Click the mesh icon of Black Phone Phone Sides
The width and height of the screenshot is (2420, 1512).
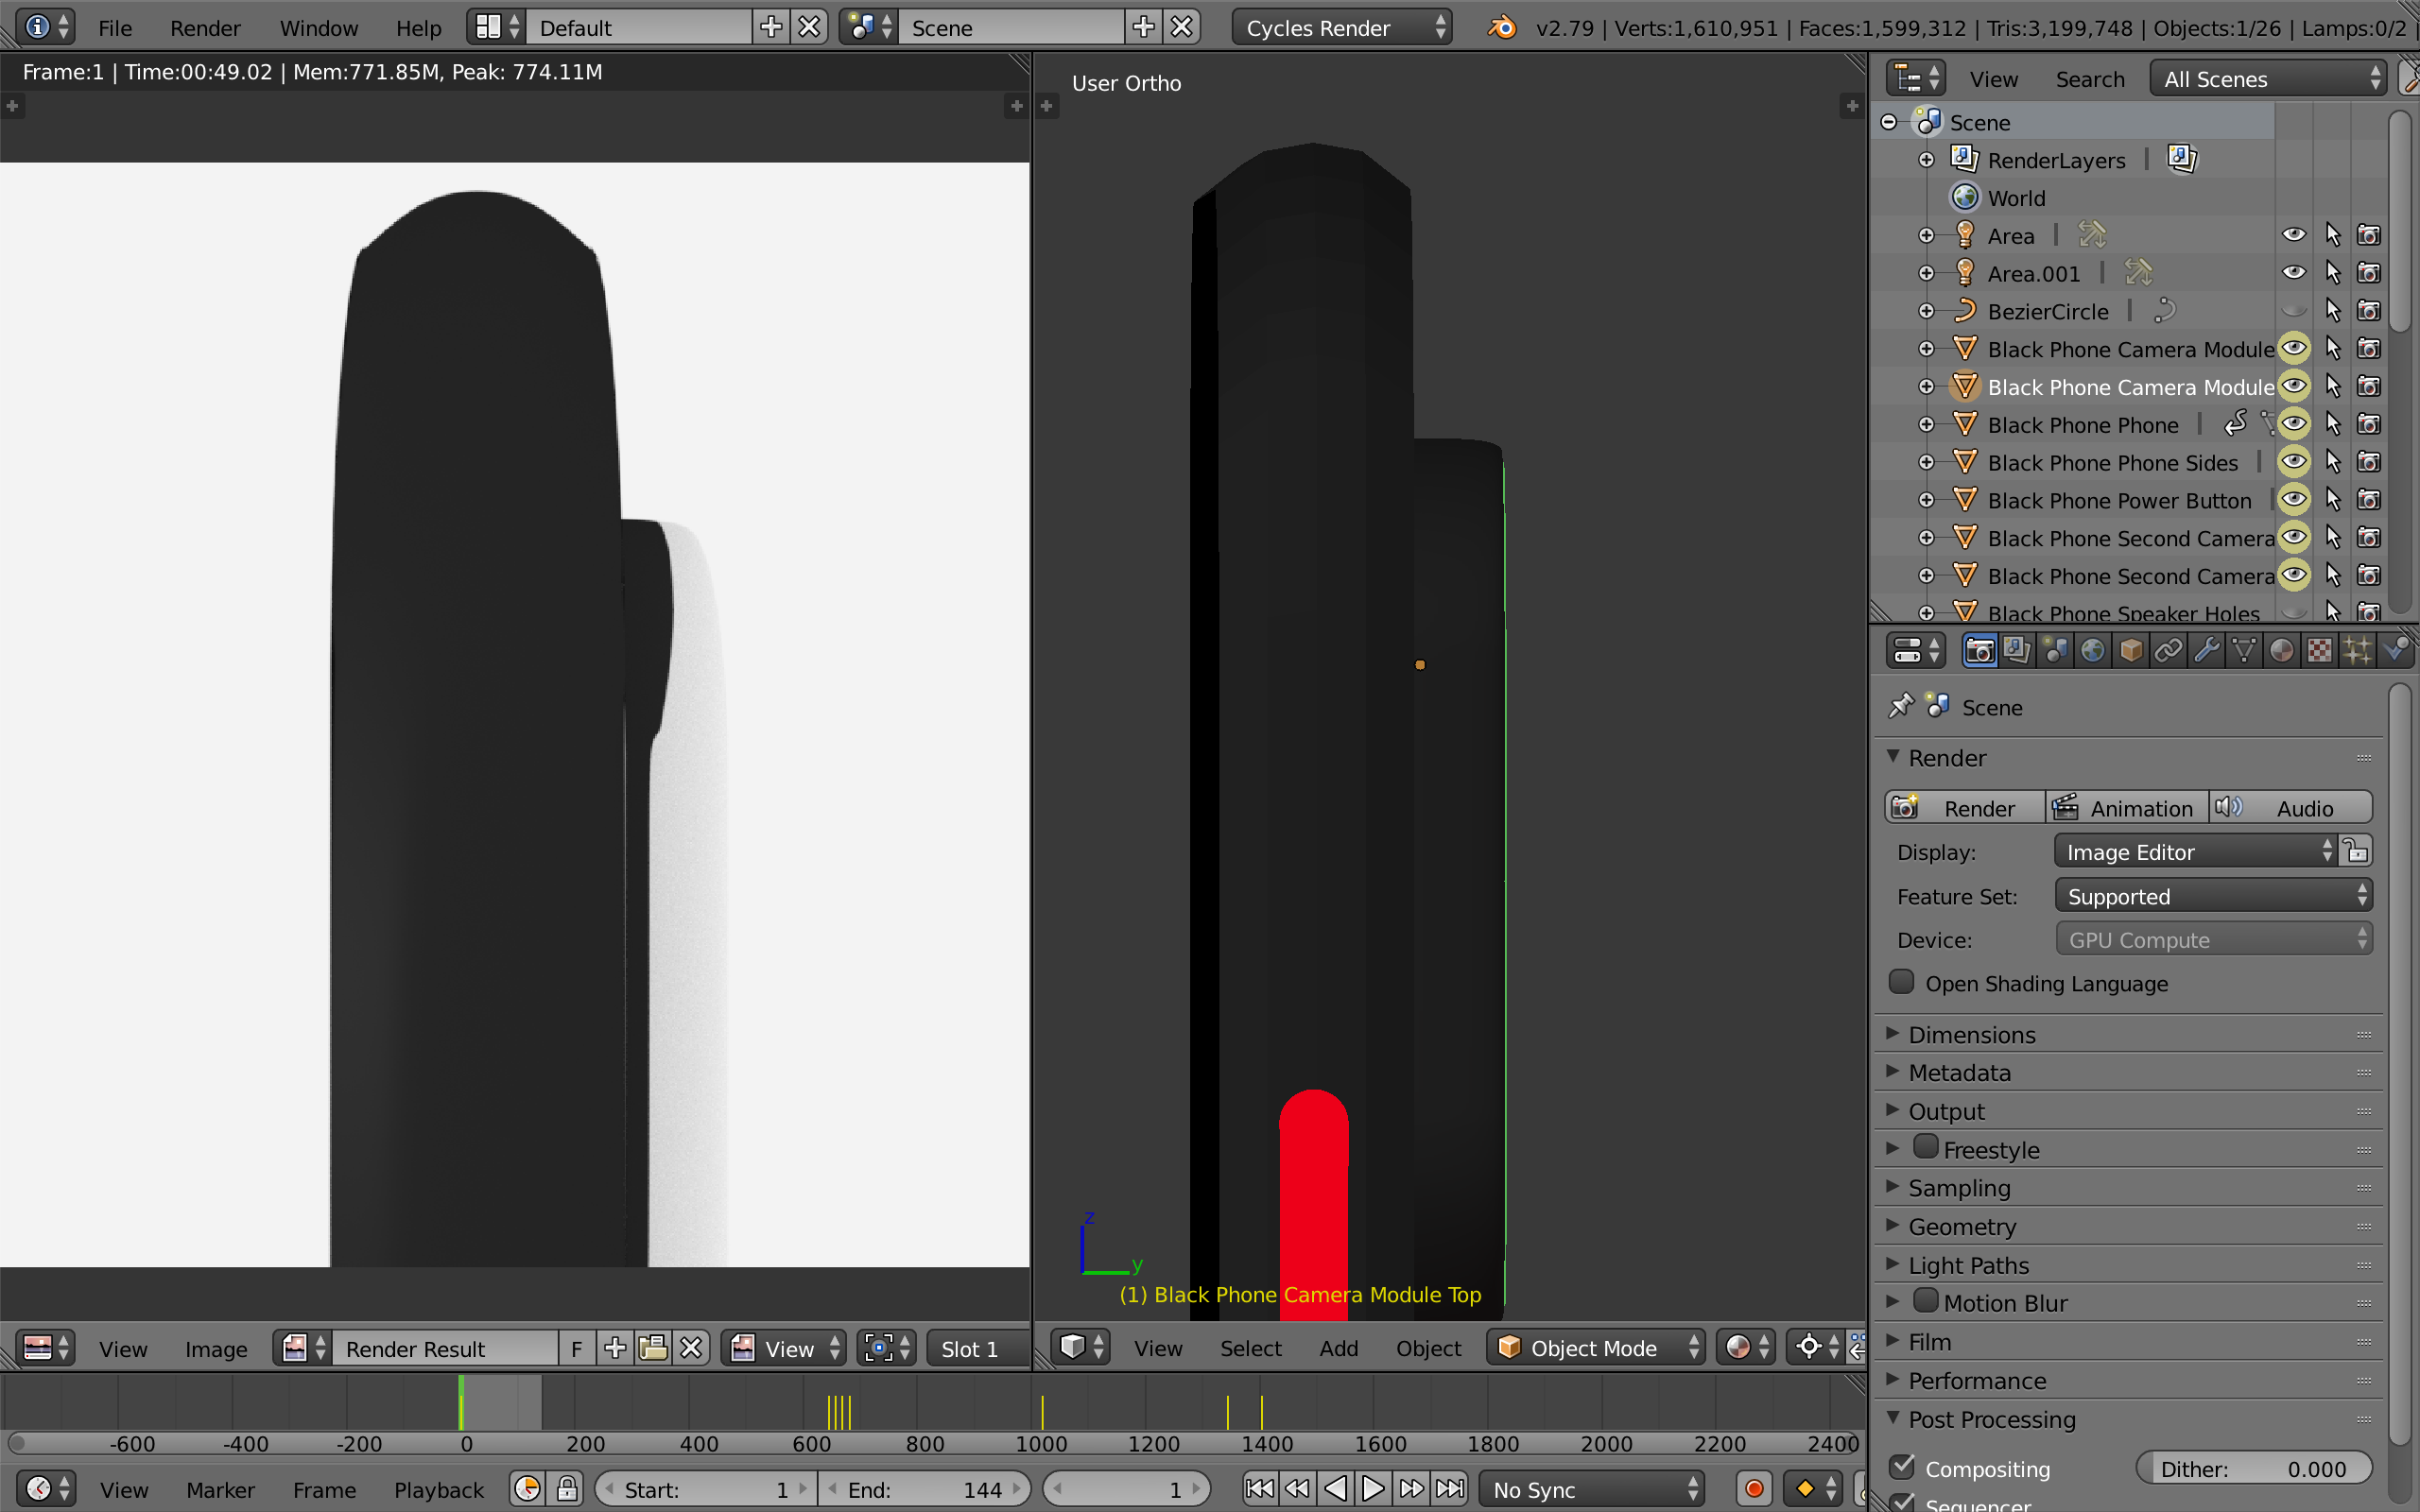click(1965, 462)
